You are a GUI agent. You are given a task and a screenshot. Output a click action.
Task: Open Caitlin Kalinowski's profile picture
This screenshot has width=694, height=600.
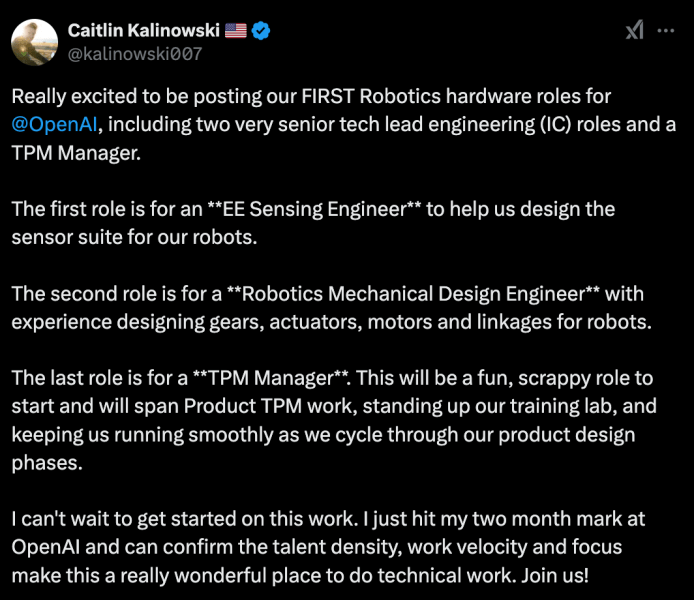33,41
